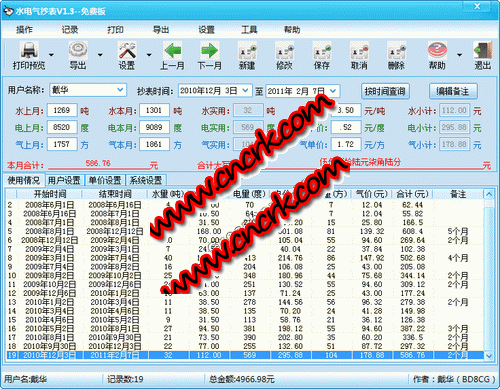The height and width of the screenshot is (389, 500).
Task: Switch to the 使用情况 tab
Action: click(x=24, y=180)
